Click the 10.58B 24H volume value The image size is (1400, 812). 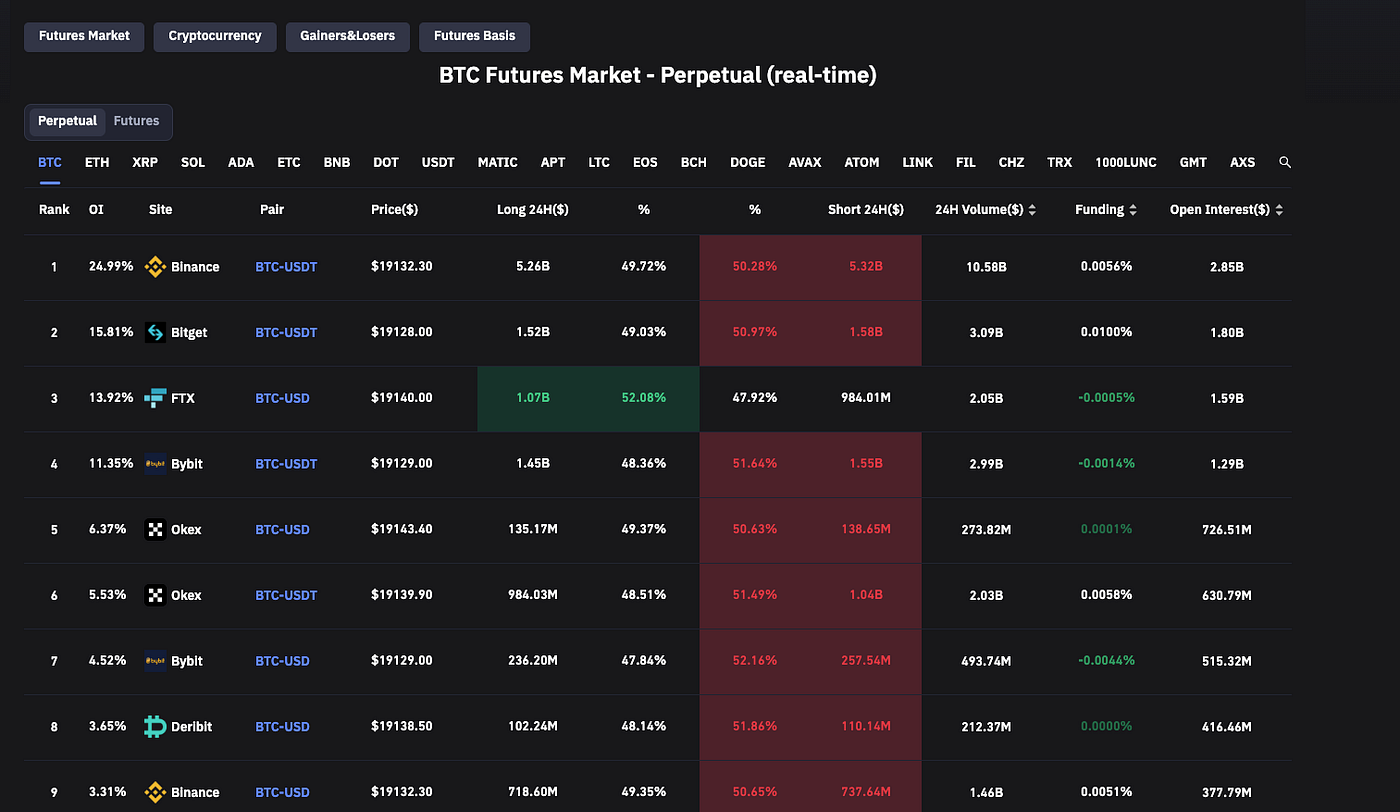tap(985, 267)
